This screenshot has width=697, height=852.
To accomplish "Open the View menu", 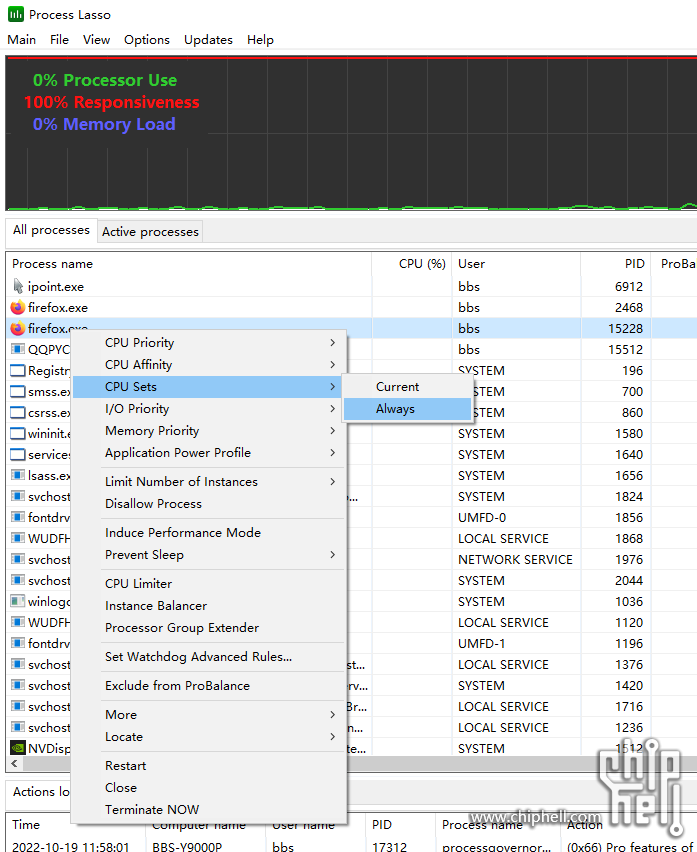I will (x=96, y=40).
